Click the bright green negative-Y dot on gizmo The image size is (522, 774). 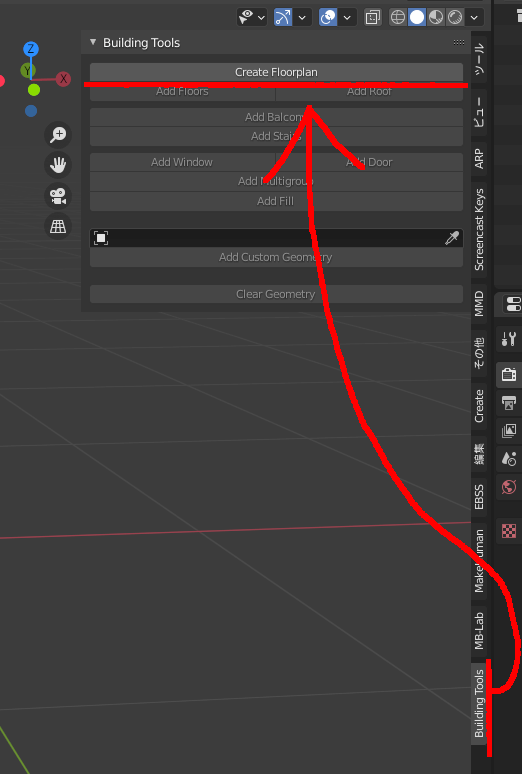(x=34, y=90)
